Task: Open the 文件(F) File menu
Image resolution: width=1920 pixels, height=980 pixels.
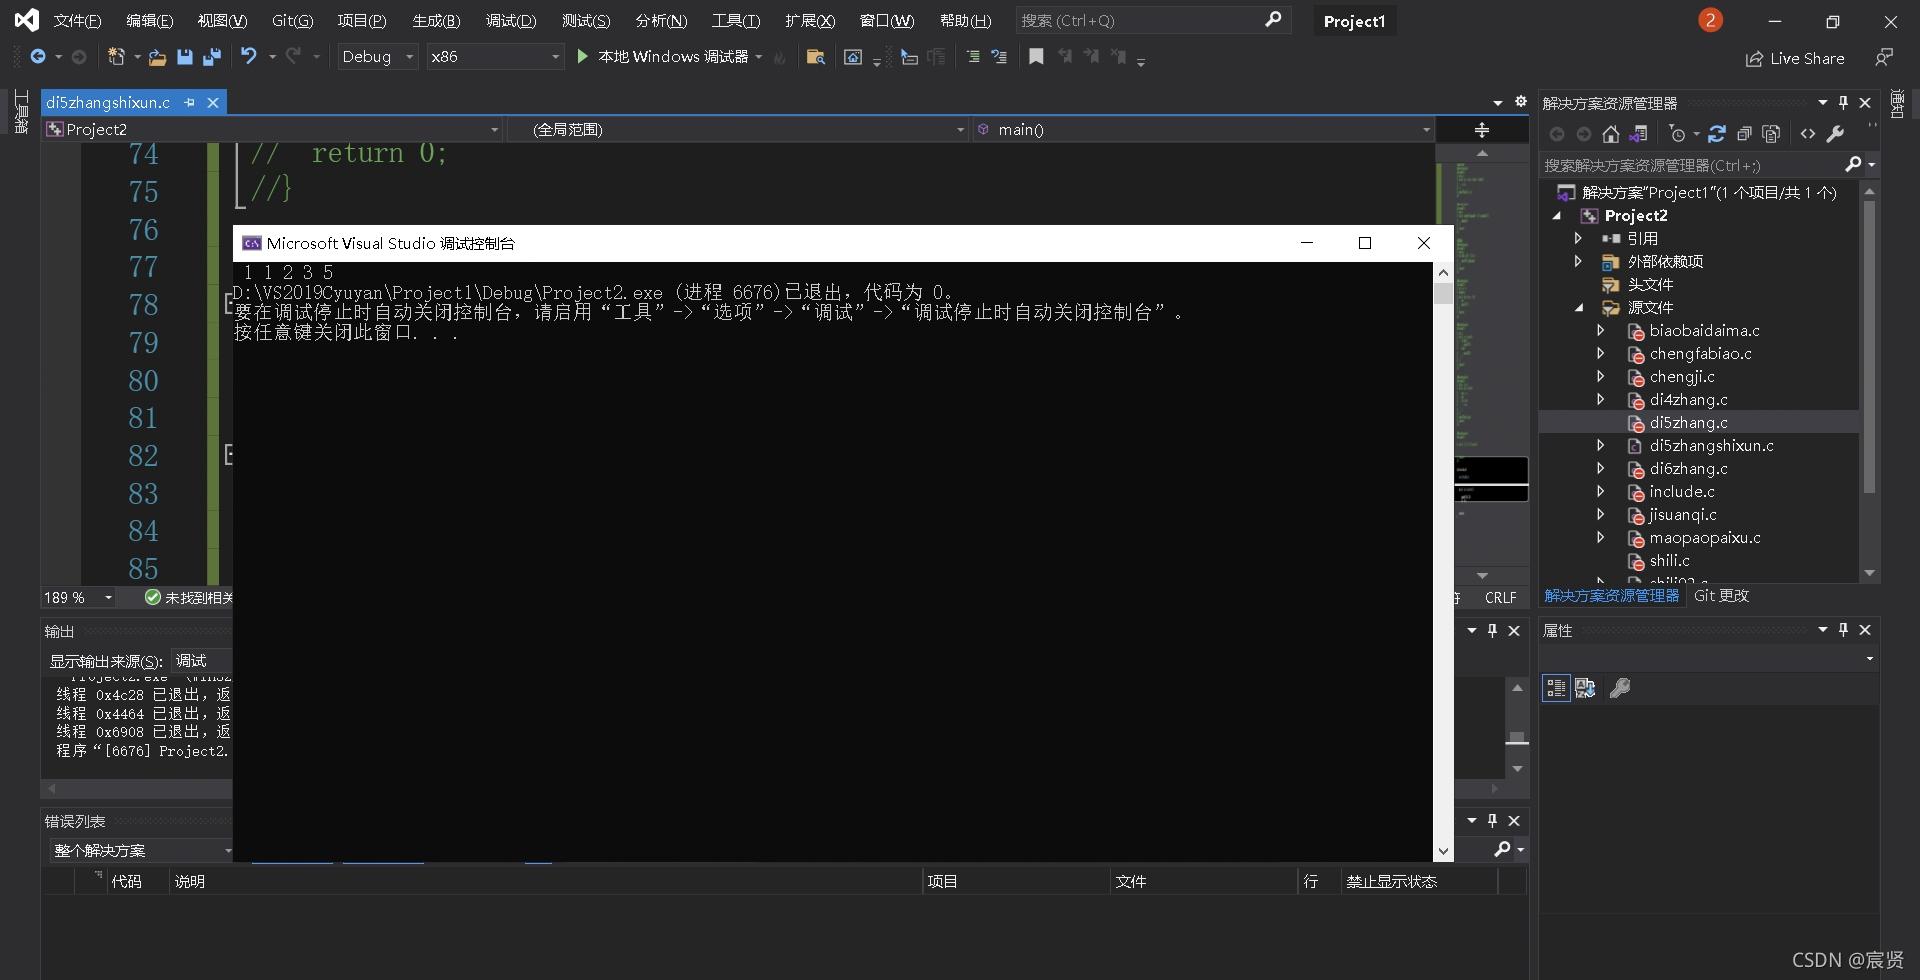Action: [77, 21]
